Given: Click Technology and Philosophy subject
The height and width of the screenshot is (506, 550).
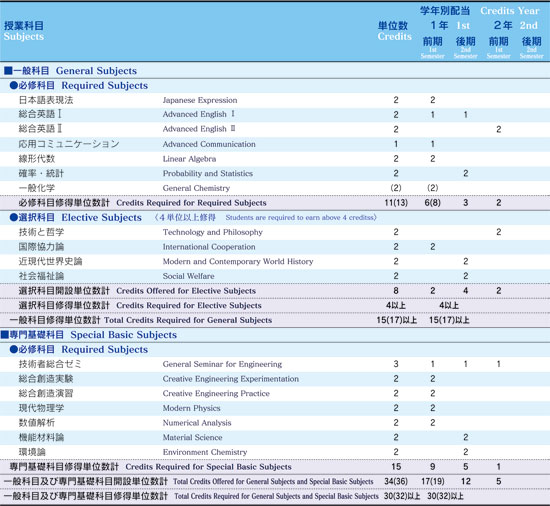Looking at the screenshot, I should (213, 232).
